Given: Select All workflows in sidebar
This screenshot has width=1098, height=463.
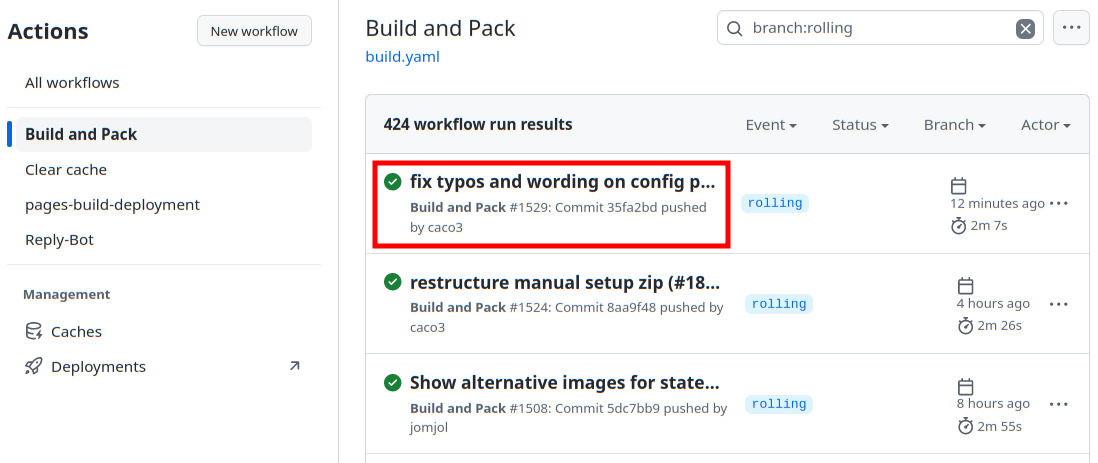Looking at the screenshot, I should 72,83.
